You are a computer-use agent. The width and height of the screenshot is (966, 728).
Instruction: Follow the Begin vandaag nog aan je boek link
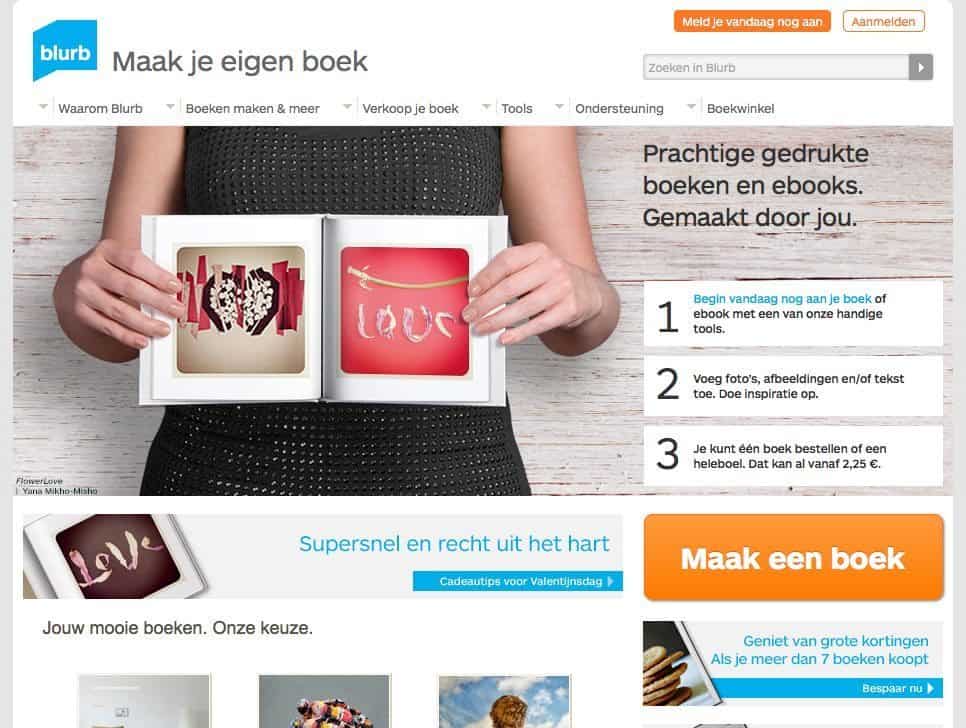(x=782, y=299)
